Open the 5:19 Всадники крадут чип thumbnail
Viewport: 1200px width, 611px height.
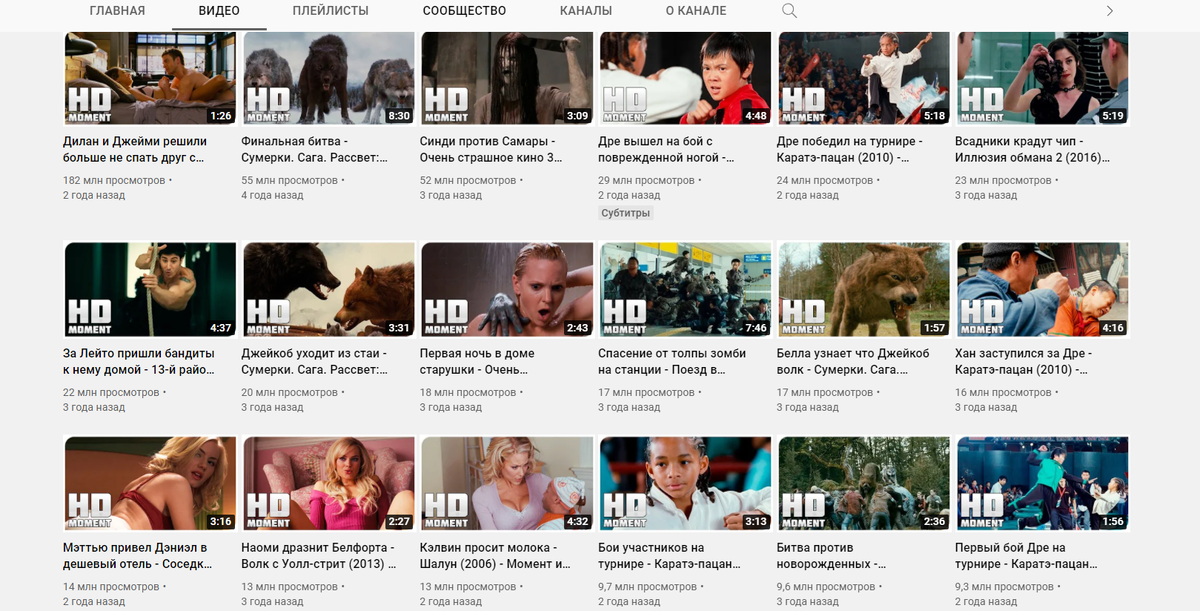coord(1043,78)
